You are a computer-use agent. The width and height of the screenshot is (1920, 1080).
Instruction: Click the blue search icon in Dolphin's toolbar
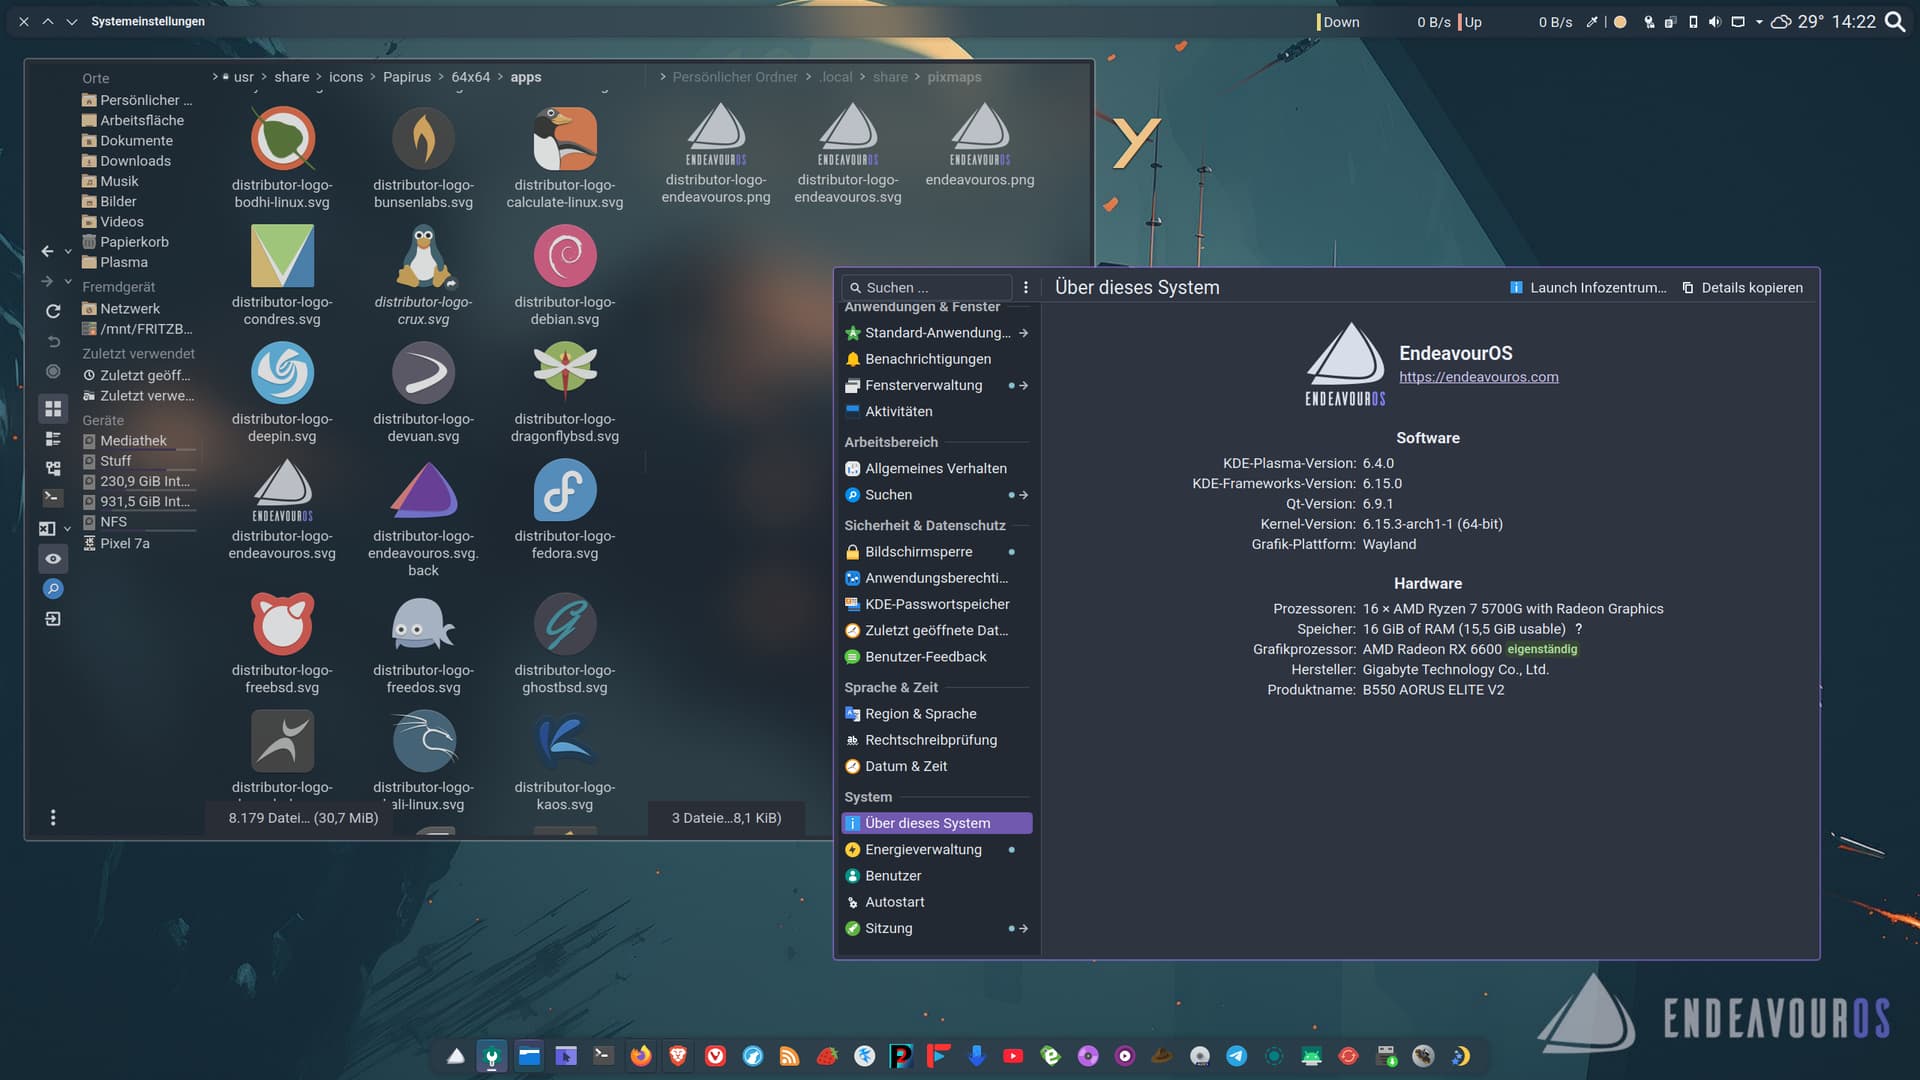pos(53,589)
